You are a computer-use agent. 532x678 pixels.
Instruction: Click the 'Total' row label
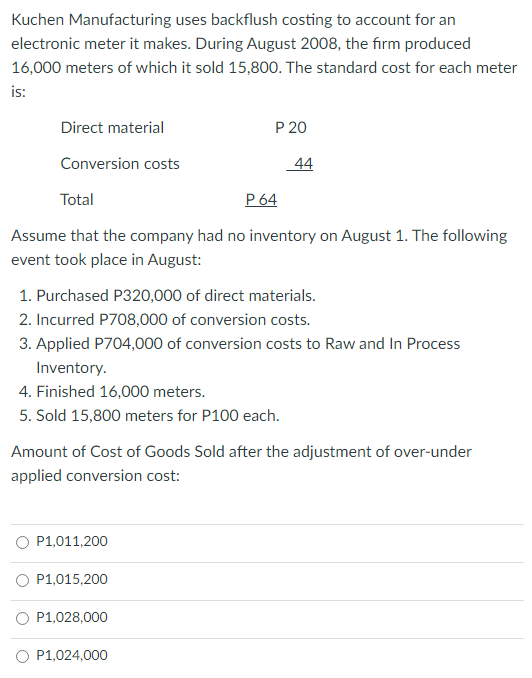click(77, 200)
